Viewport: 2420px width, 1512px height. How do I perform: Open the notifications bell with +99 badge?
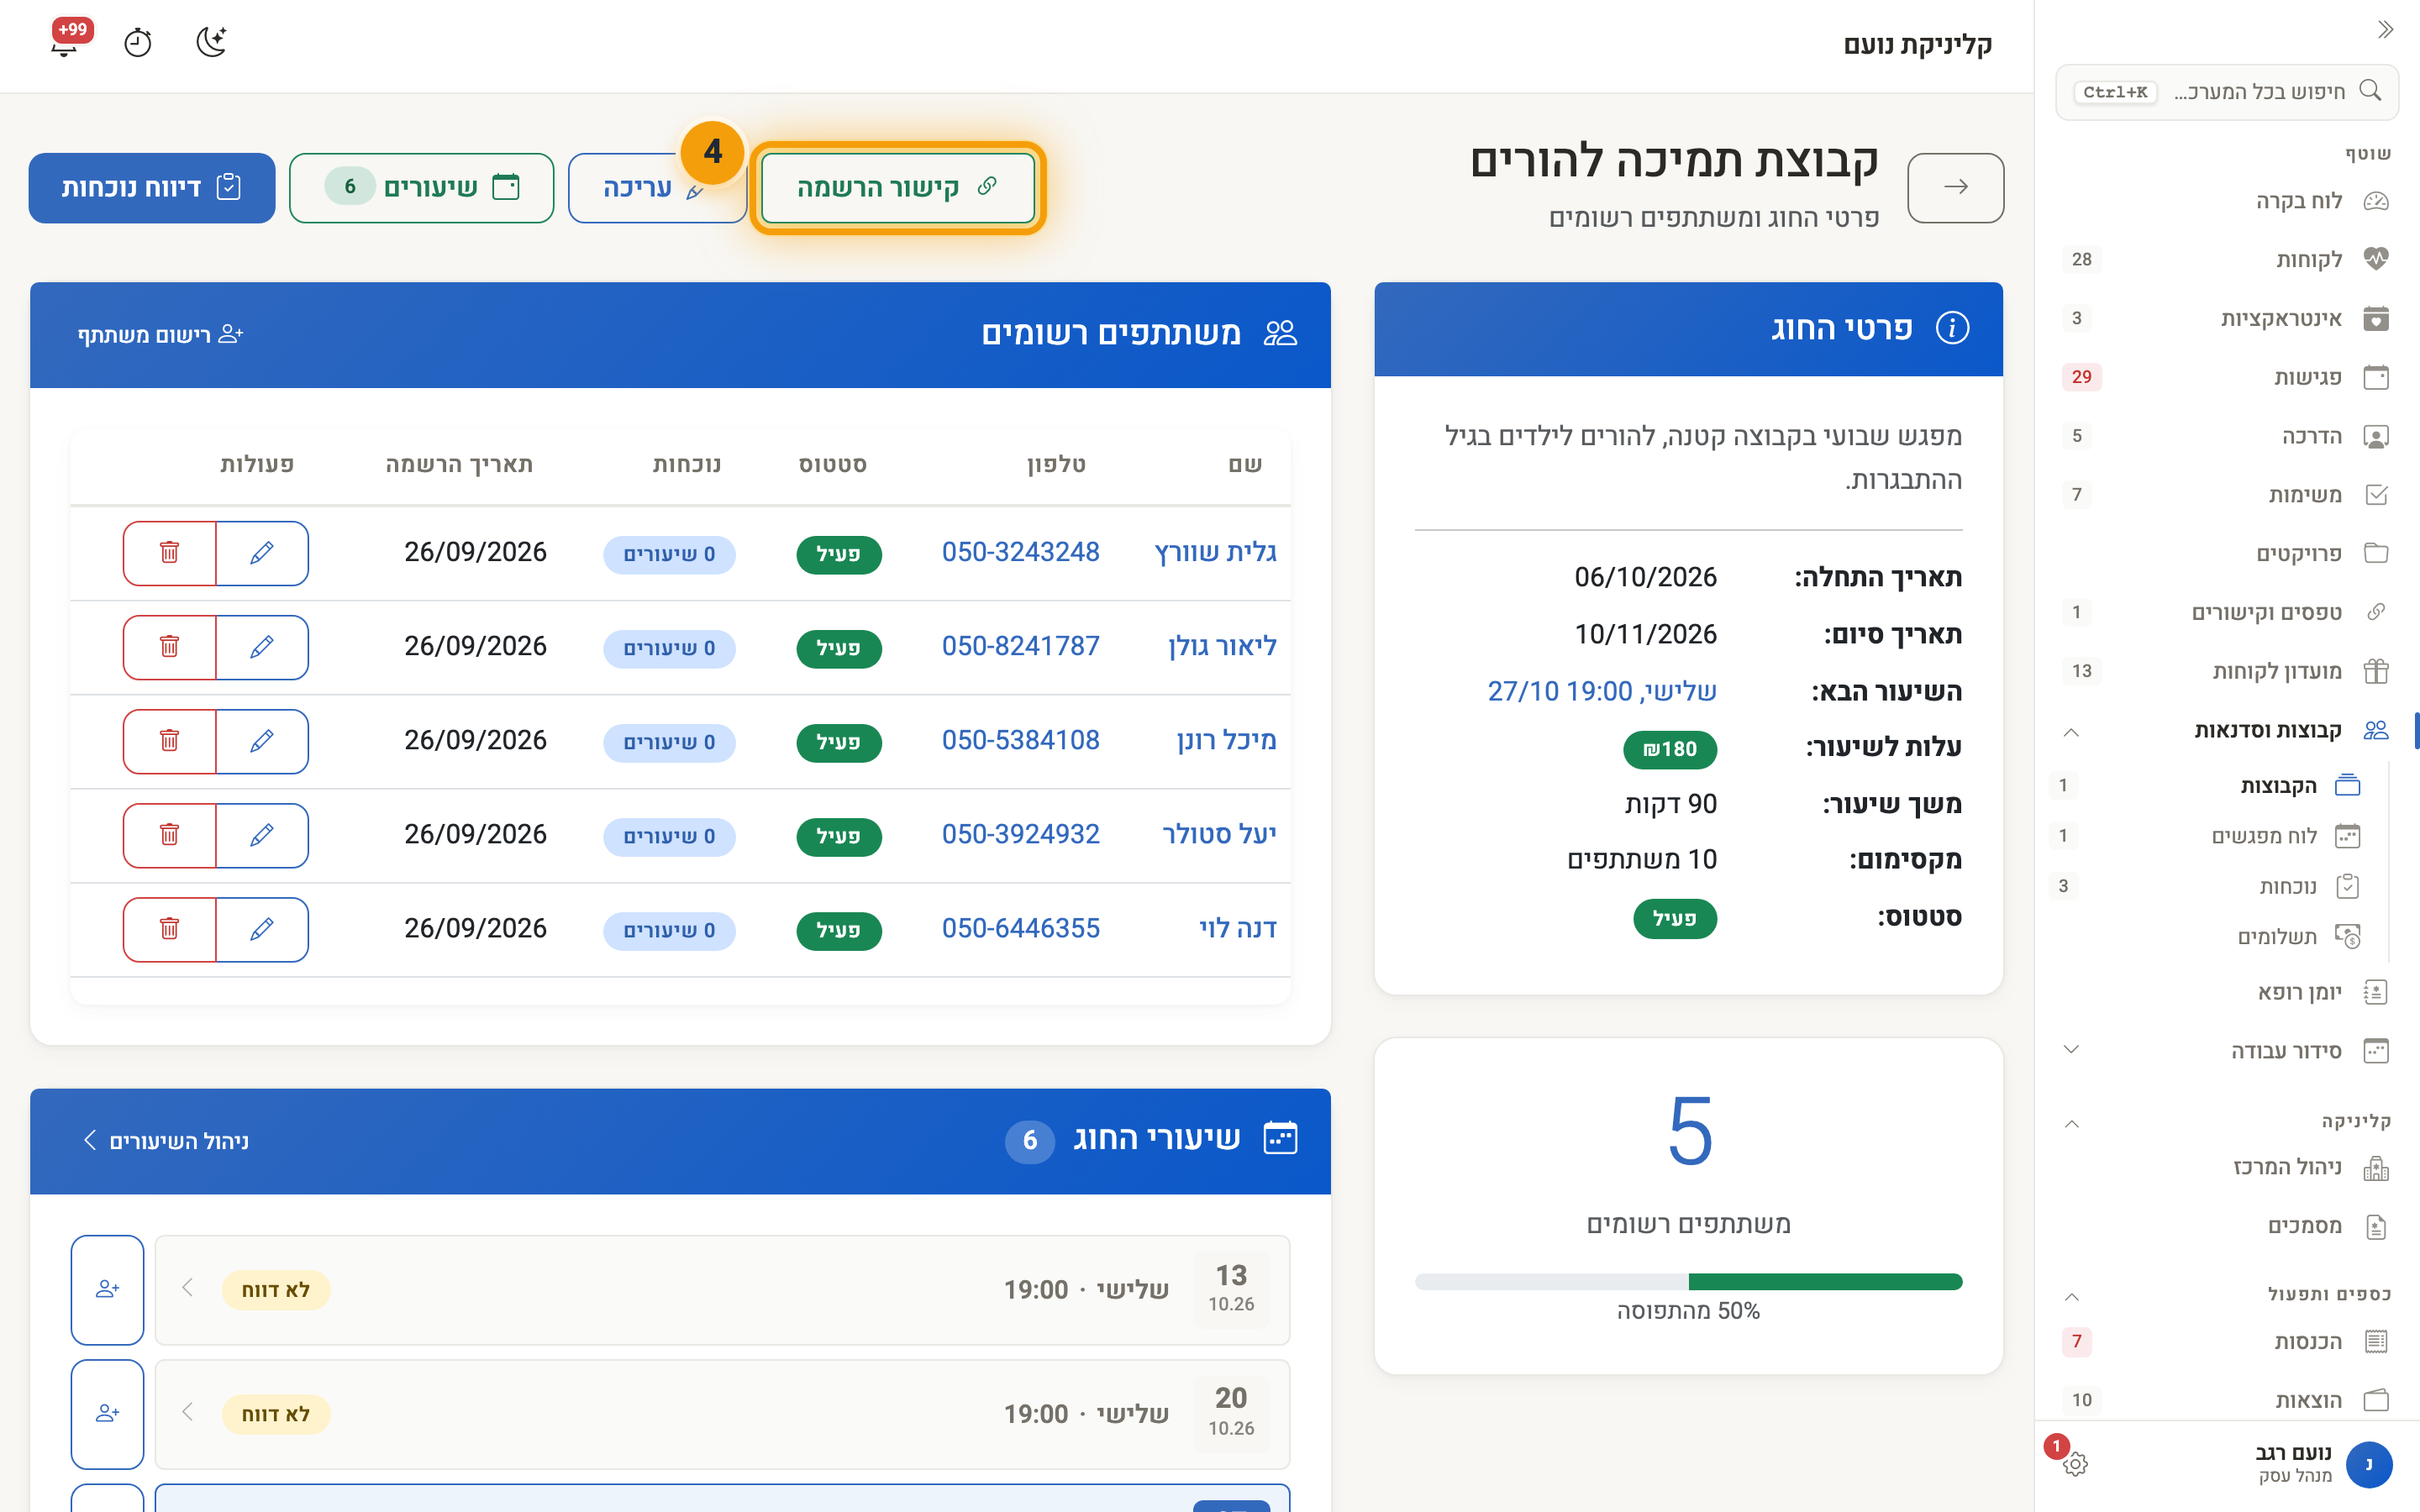pos(66,42)
